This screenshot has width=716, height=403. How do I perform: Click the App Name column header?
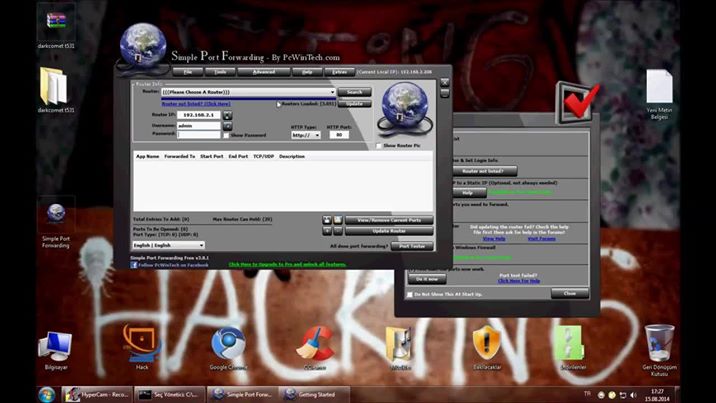pyautogui.click(x=147, y=157)
